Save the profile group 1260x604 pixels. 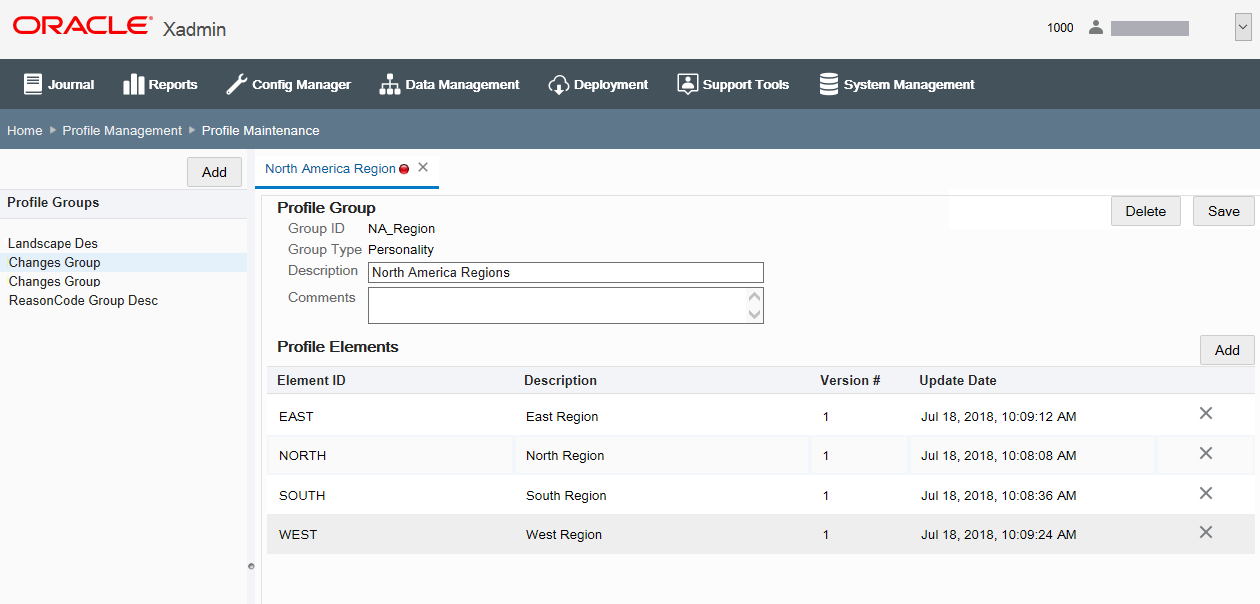(1223, 211)
